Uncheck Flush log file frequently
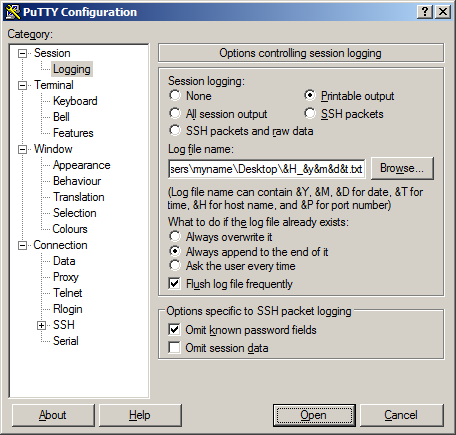456x435 pixels. click(174, 284)
